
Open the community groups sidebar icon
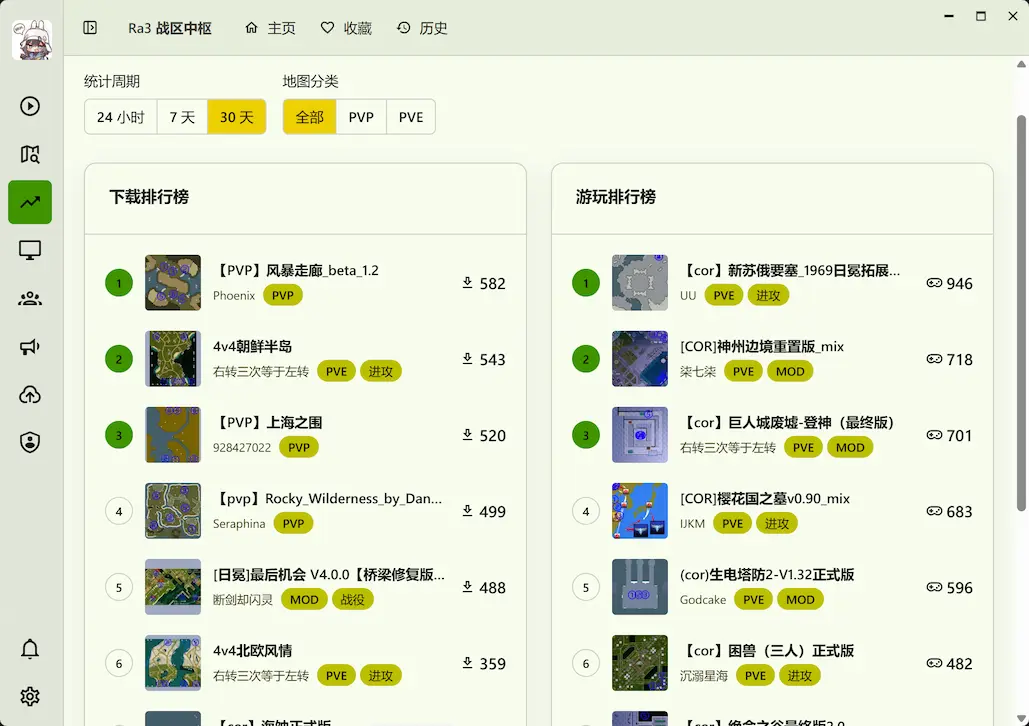click(30, 299)
